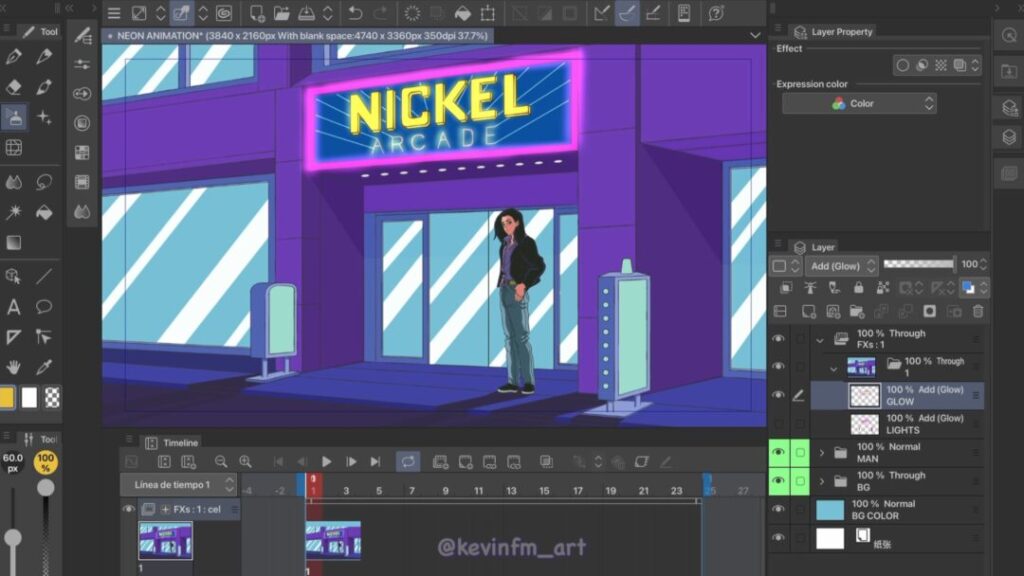Viewport: 1024px width, 576px height.
Task: Click the hamburger menu icon in top bar
Action: pos(114,13)
